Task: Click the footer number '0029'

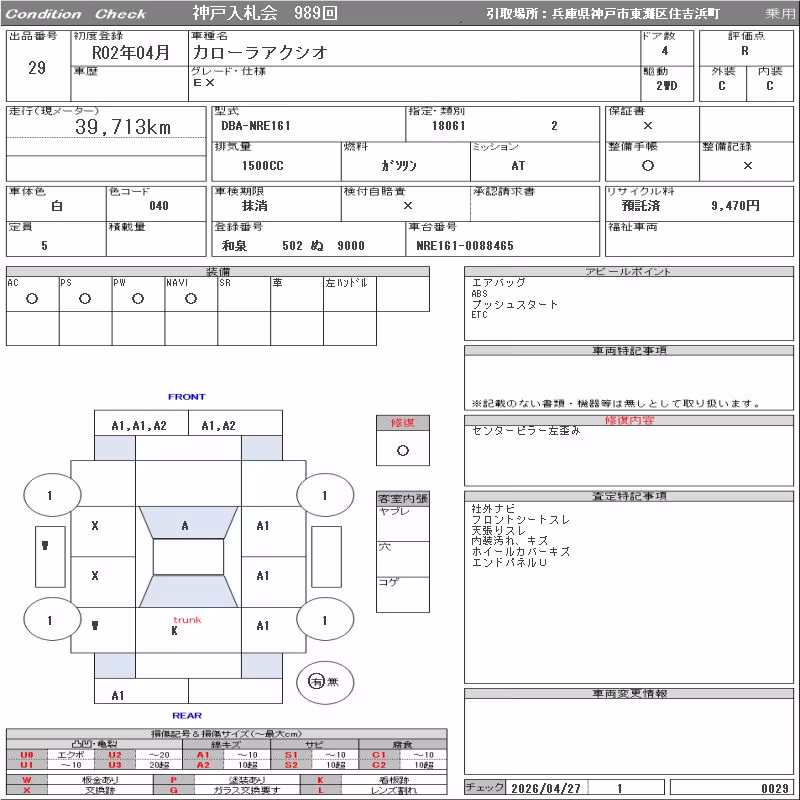Action: 775,788
